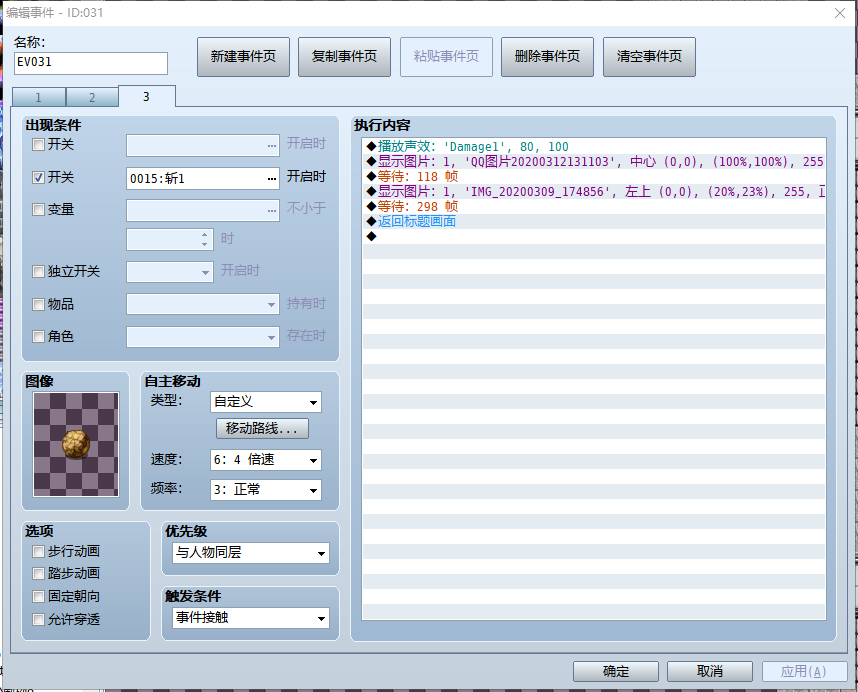Click the 名称 field containing EV031

(x=91, y=63)
